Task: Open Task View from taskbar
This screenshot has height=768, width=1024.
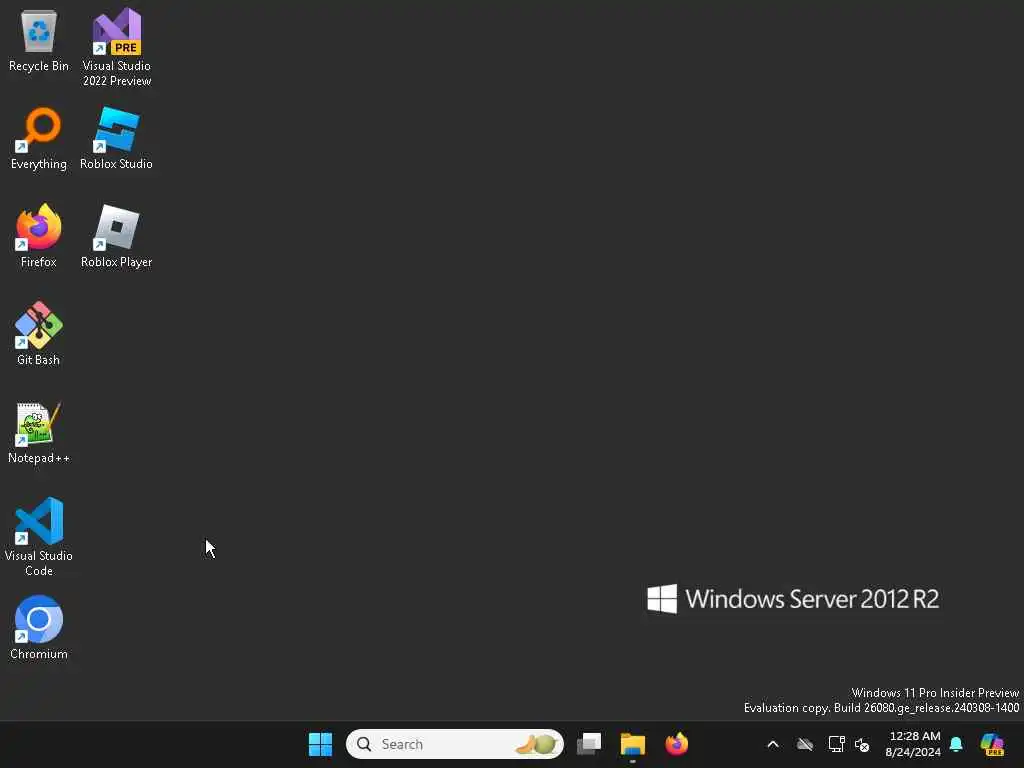Action: click(589, 744)
